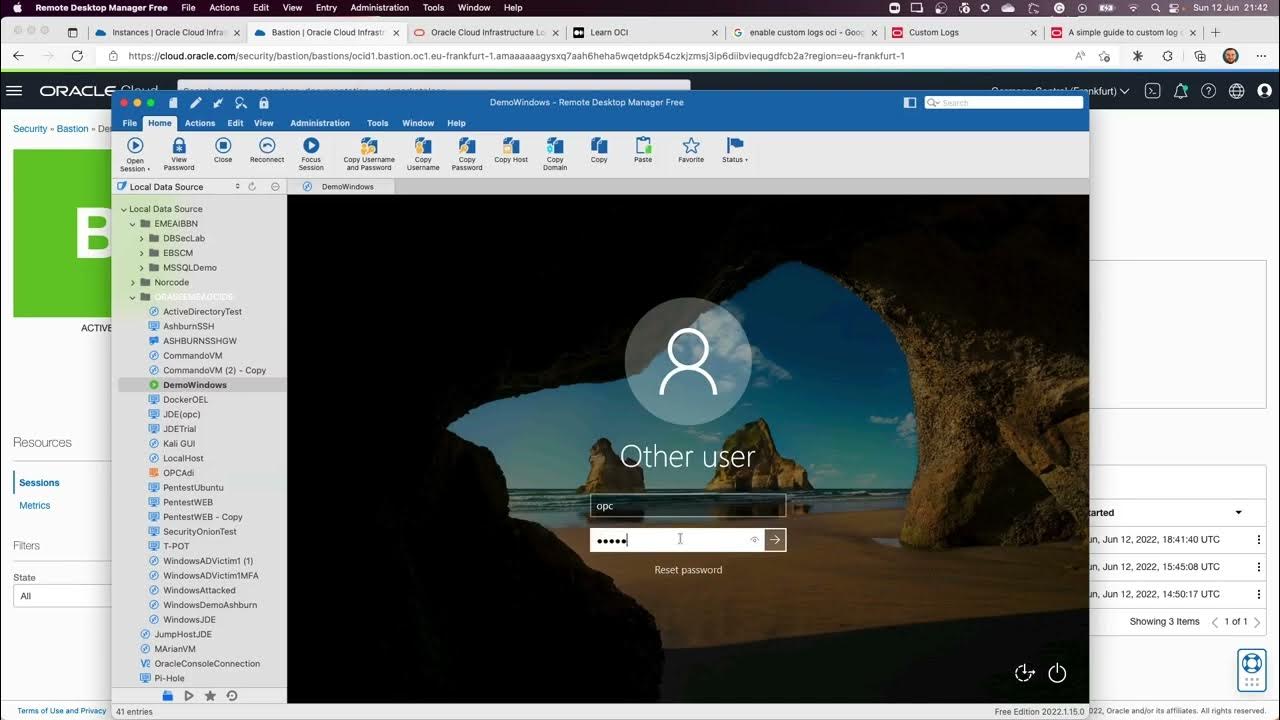The image size is (1280, 720).
Task: Open the Metrics link in Oracle Cloud page
Action: click(35, 505)
